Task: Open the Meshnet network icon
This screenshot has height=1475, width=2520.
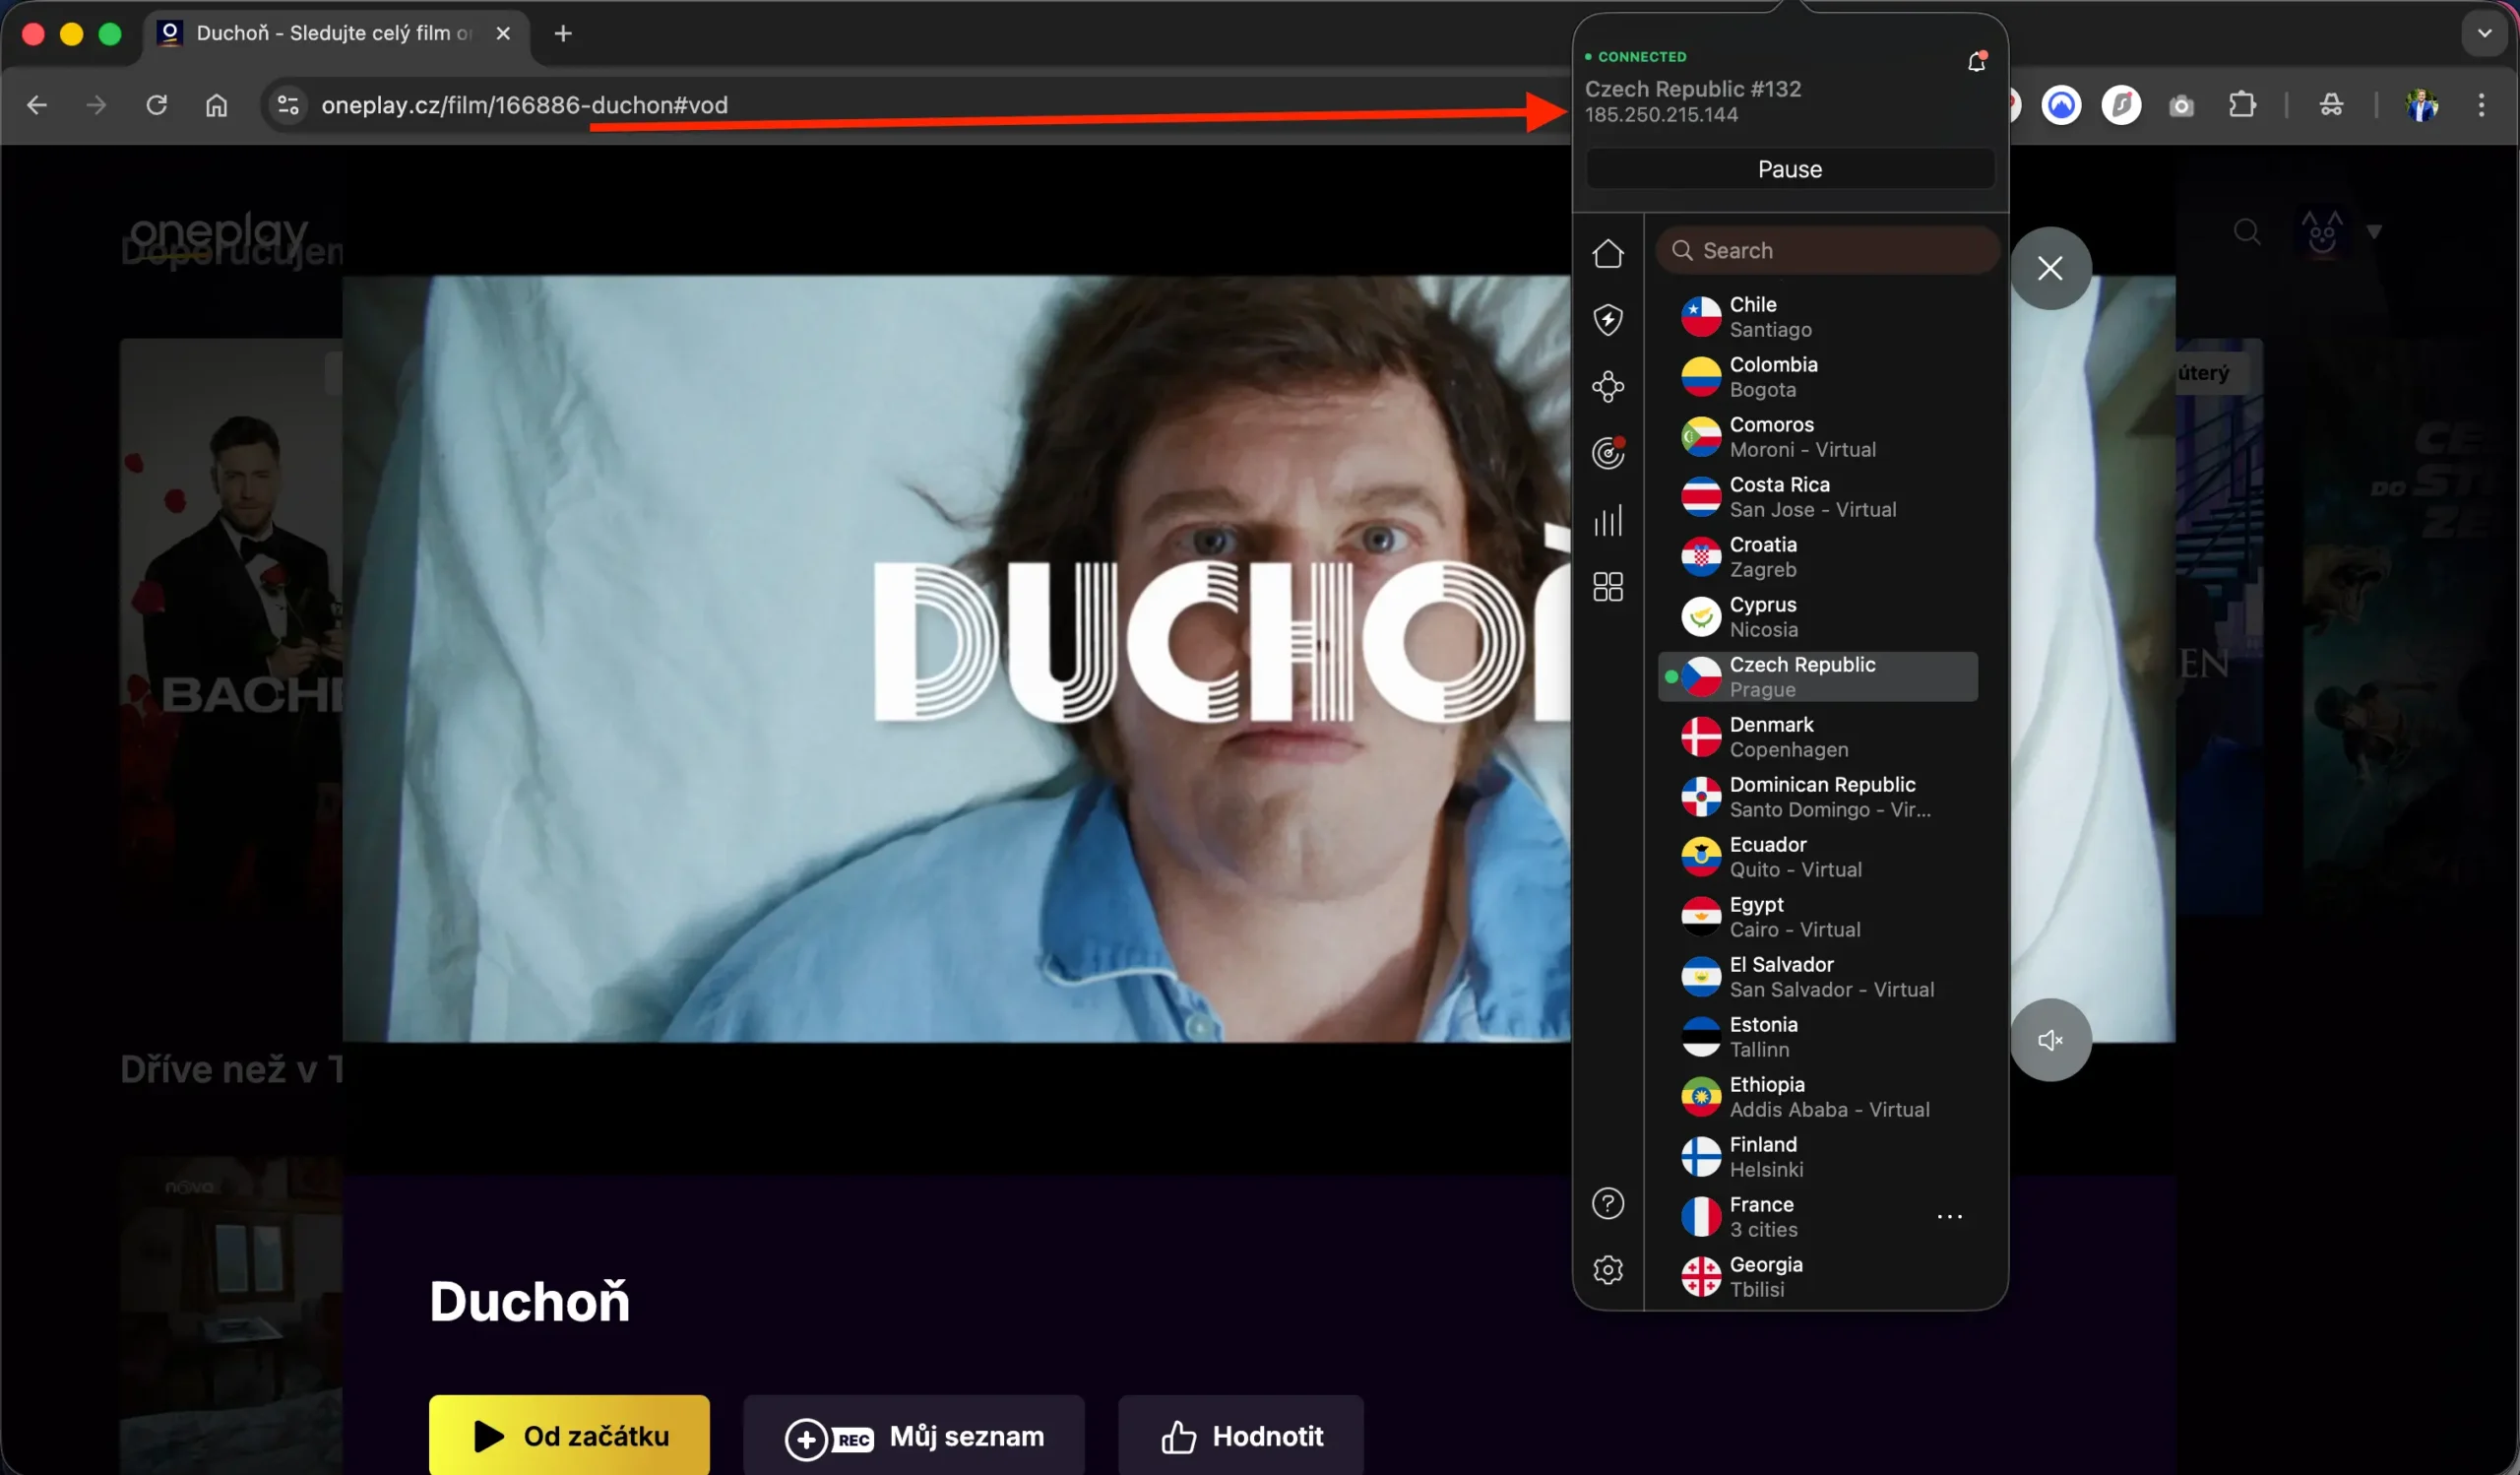Action: (1608, 386)
